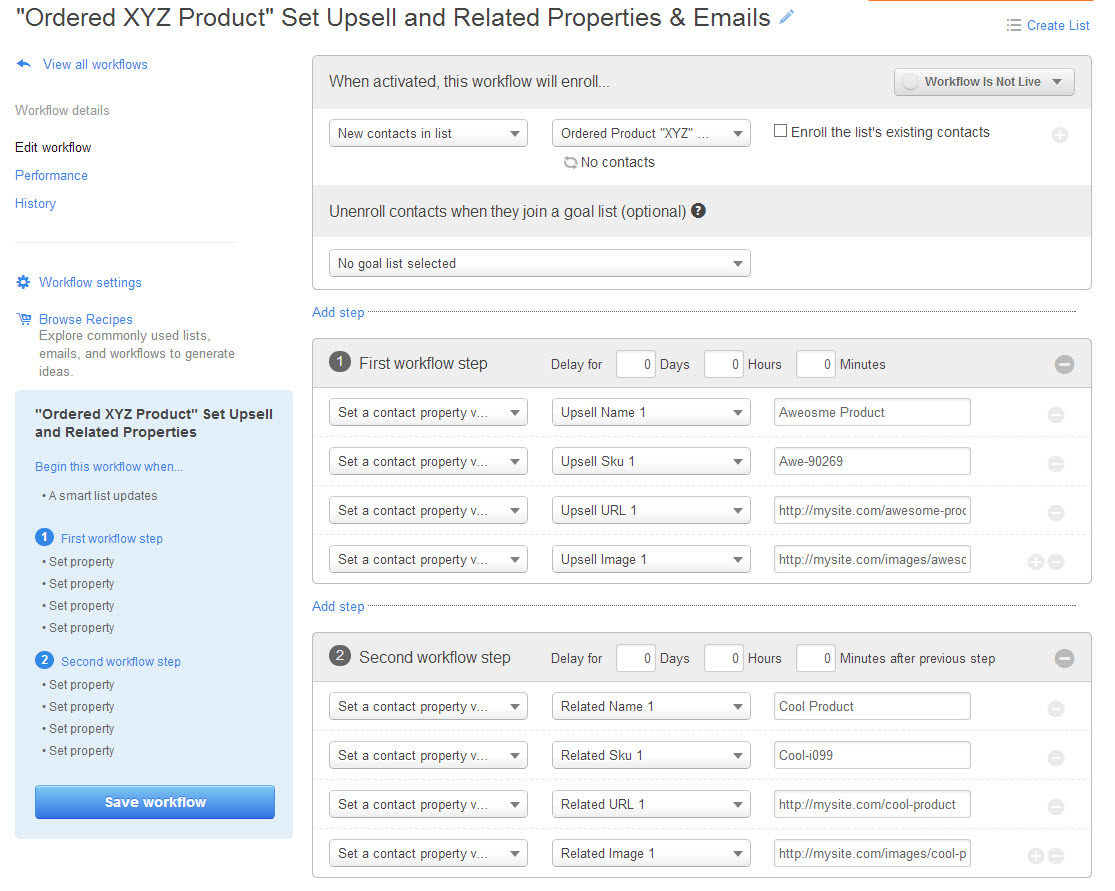1115x891 pixels.
Task: Remove the Upsell Name 1 action row
Action: pyautogui.click(x=1056, y=414)
